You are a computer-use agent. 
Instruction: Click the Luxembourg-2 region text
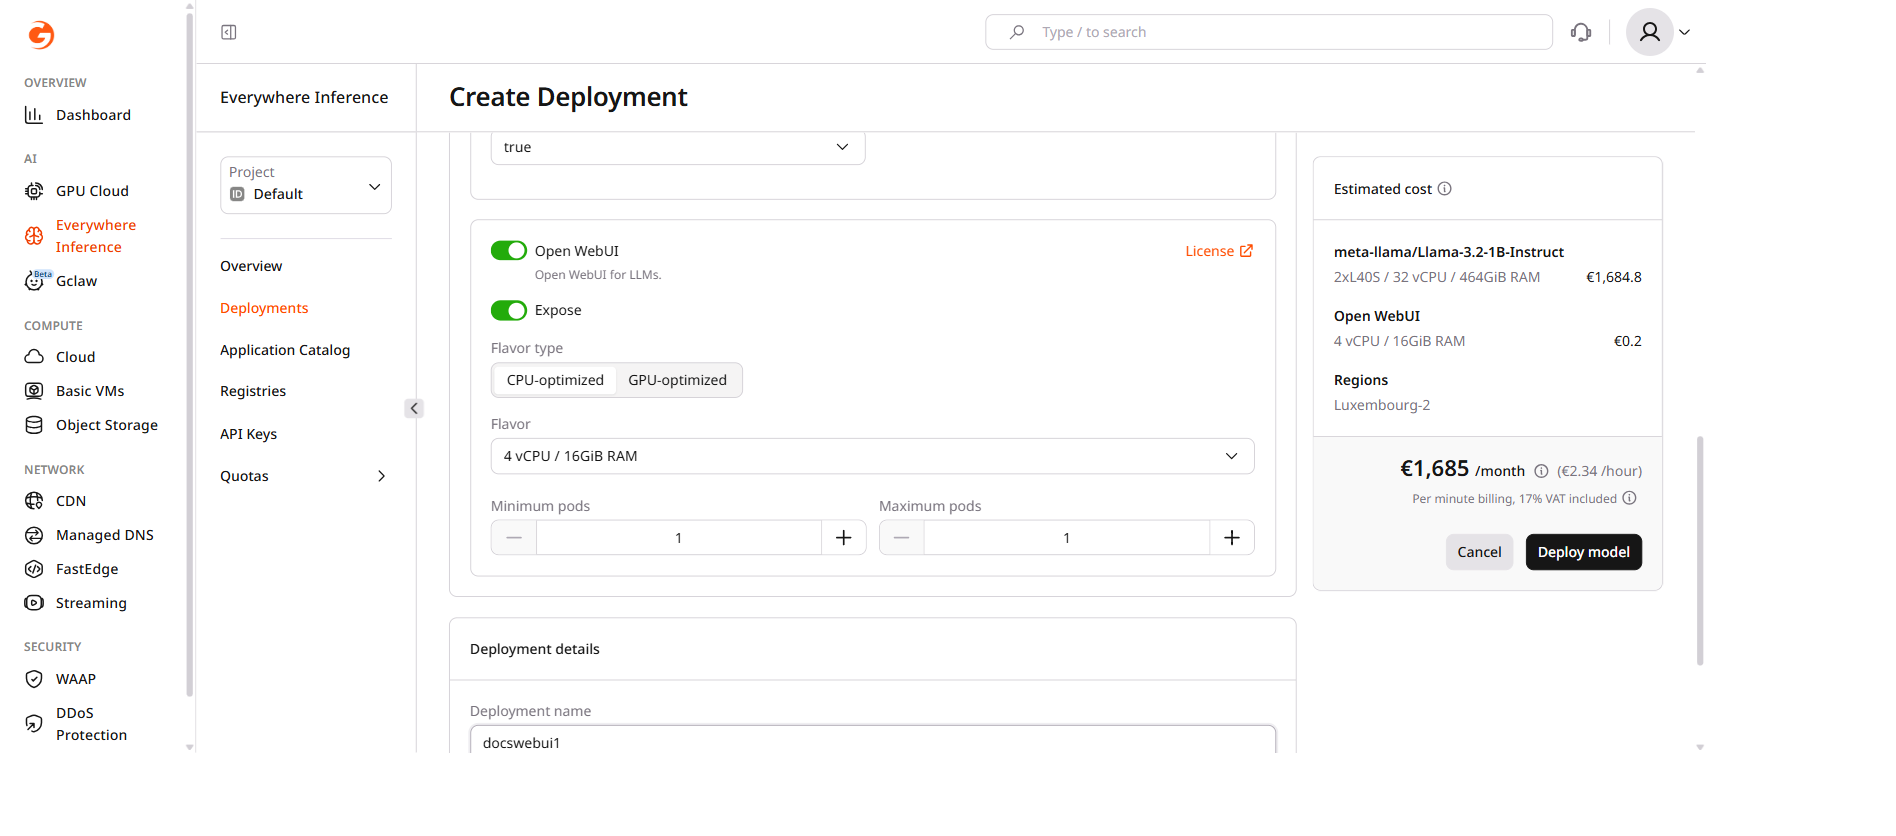[x=1382, y=405]
